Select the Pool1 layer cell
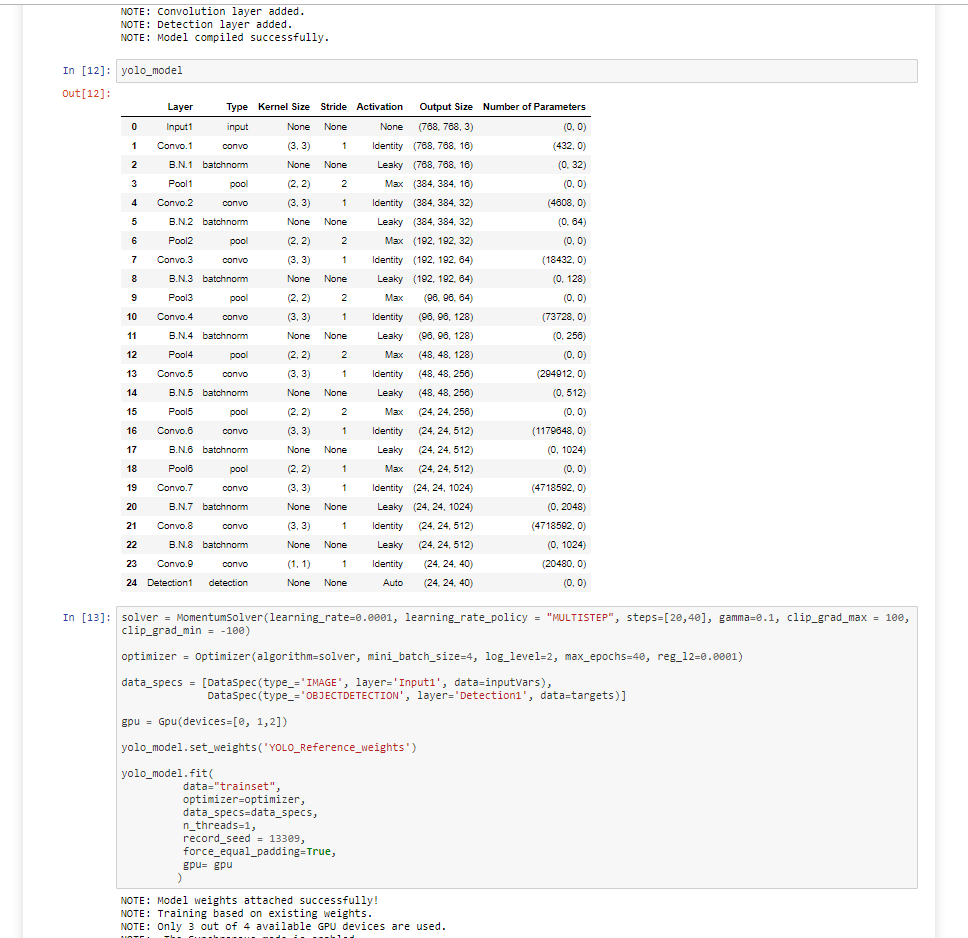 pyautogui.click(x=180, y=184)
